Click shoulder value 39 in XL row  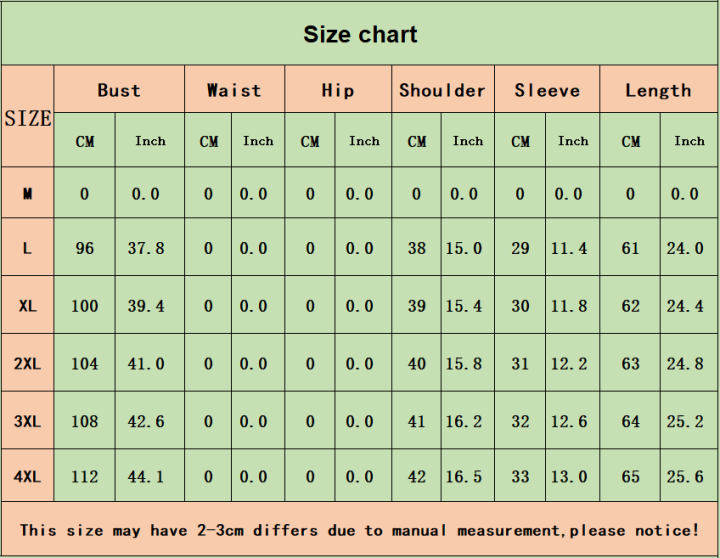click(x=417, y=306)
